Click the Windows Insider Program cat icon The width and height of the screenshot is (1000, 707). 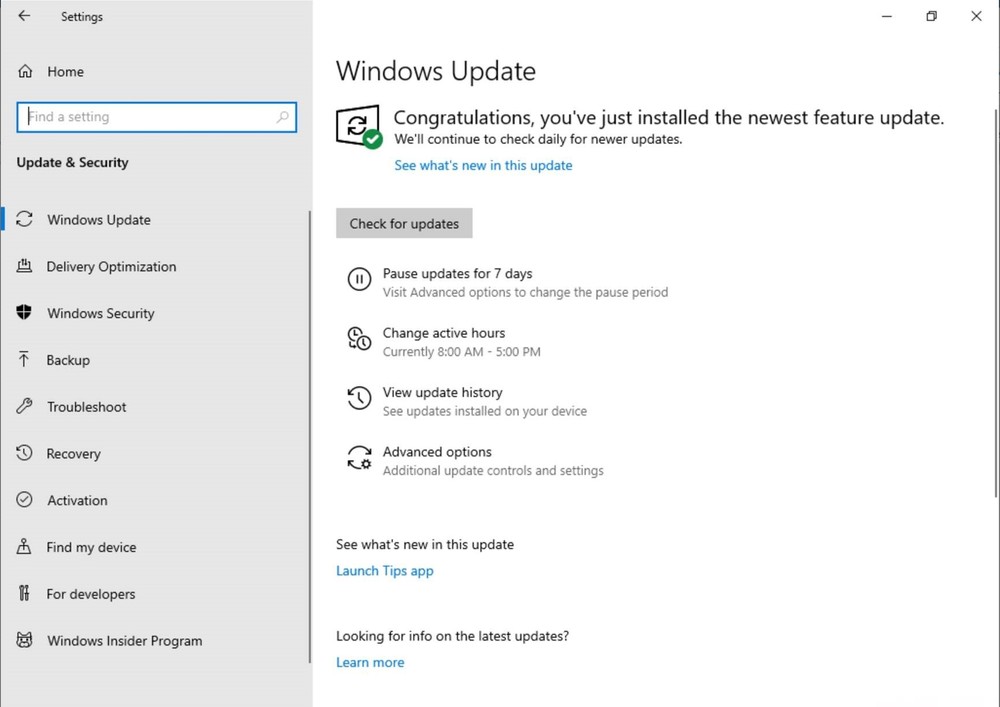24,640
